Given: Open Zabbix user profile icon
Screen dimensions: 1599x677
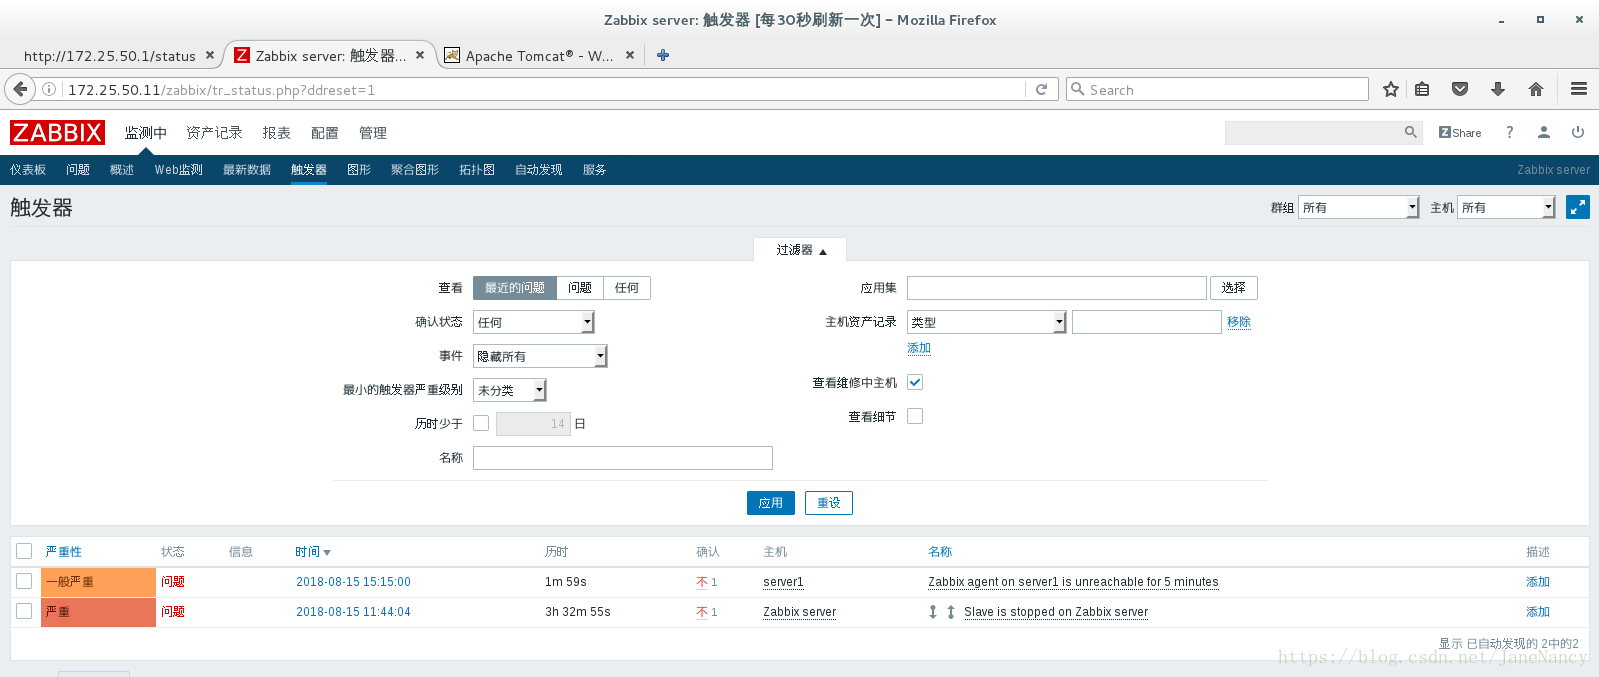Looking at the screenshot, I should (x=1544, y=132).
